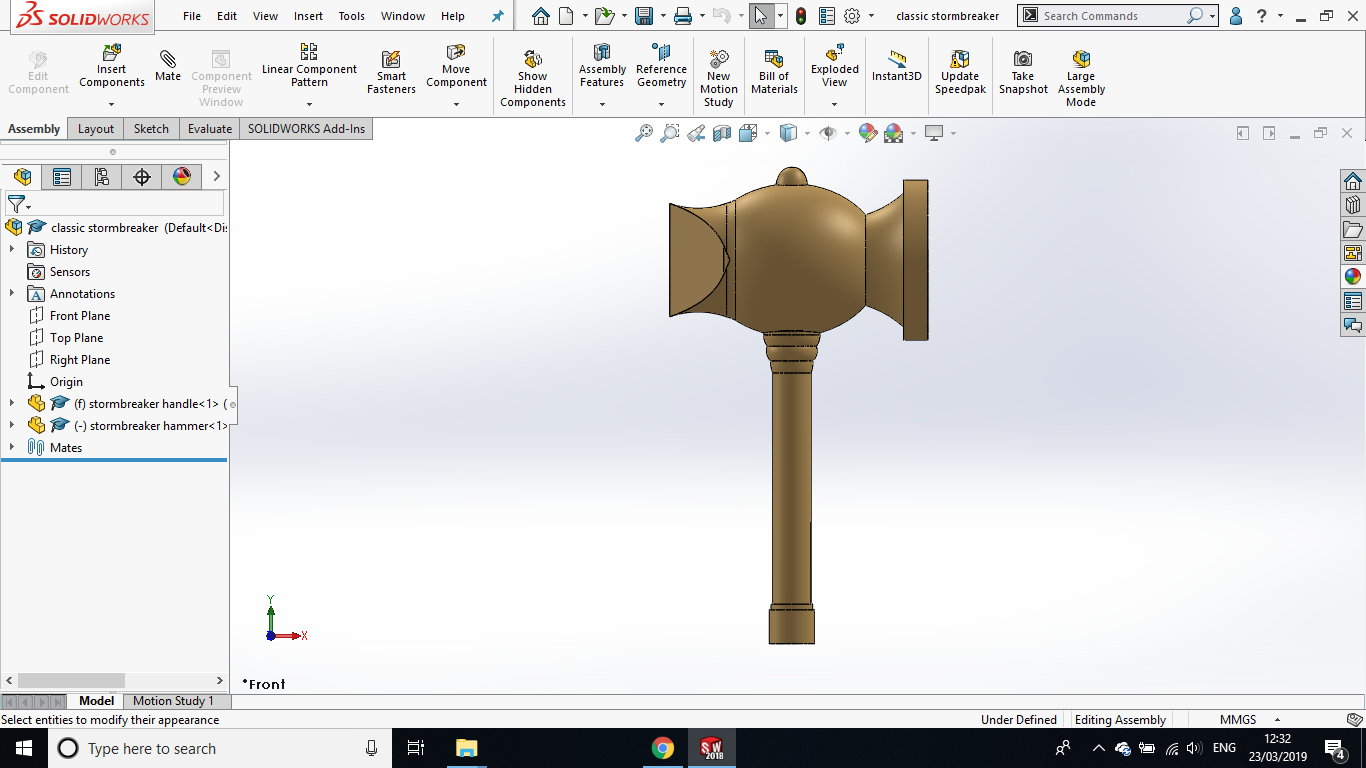The height and width of the screenshot is (768, 1366).
Task: Click the Save icon
Action: tap(644, 16)
